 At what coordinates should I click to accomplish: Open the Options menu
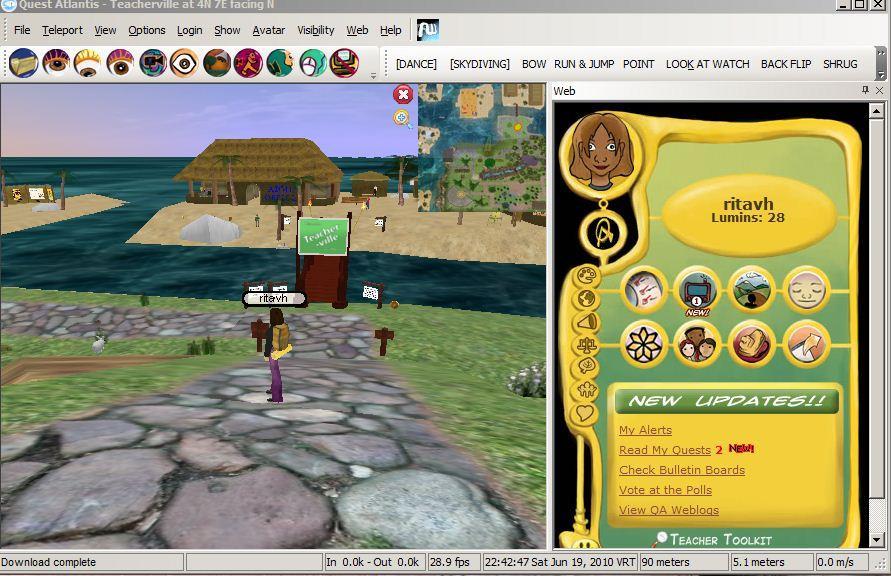coord(147,30)
